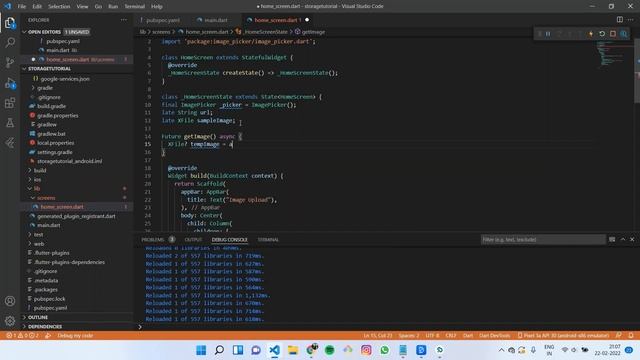Open the Accounts menu icon

(10, 301)
